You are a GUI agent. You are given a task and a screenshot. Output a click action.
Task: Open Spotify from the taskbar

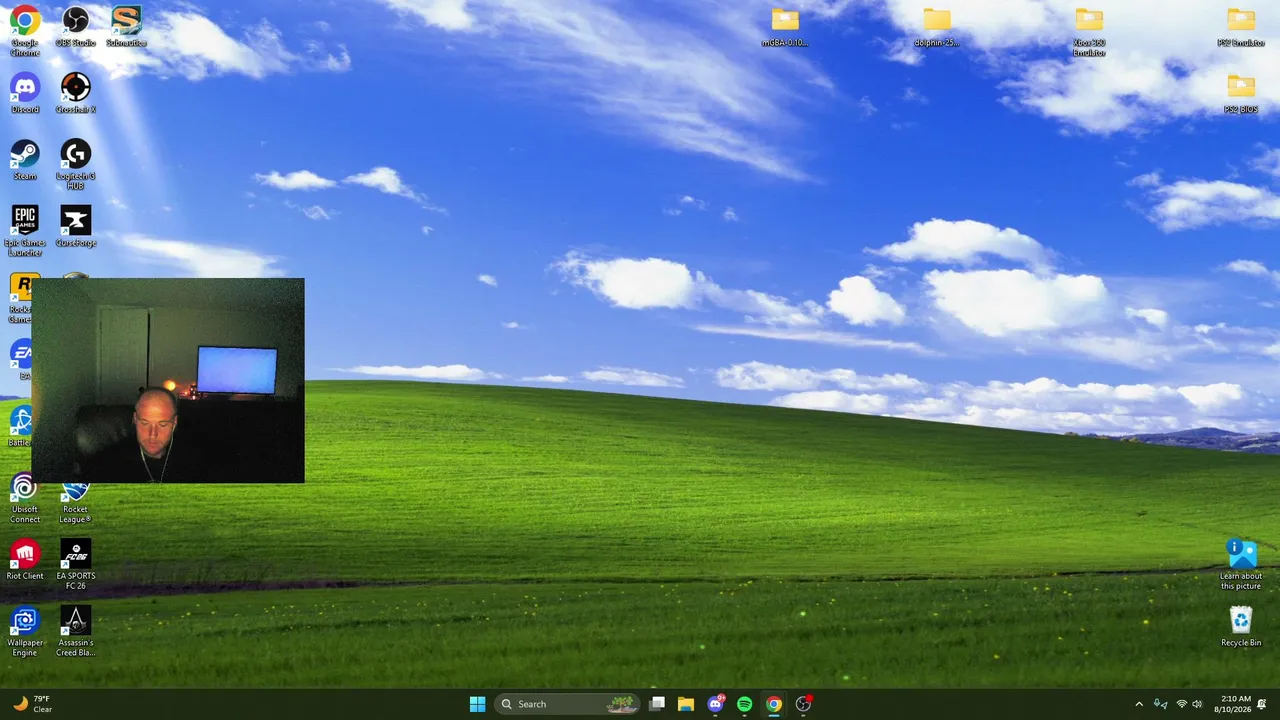(744, 704)
